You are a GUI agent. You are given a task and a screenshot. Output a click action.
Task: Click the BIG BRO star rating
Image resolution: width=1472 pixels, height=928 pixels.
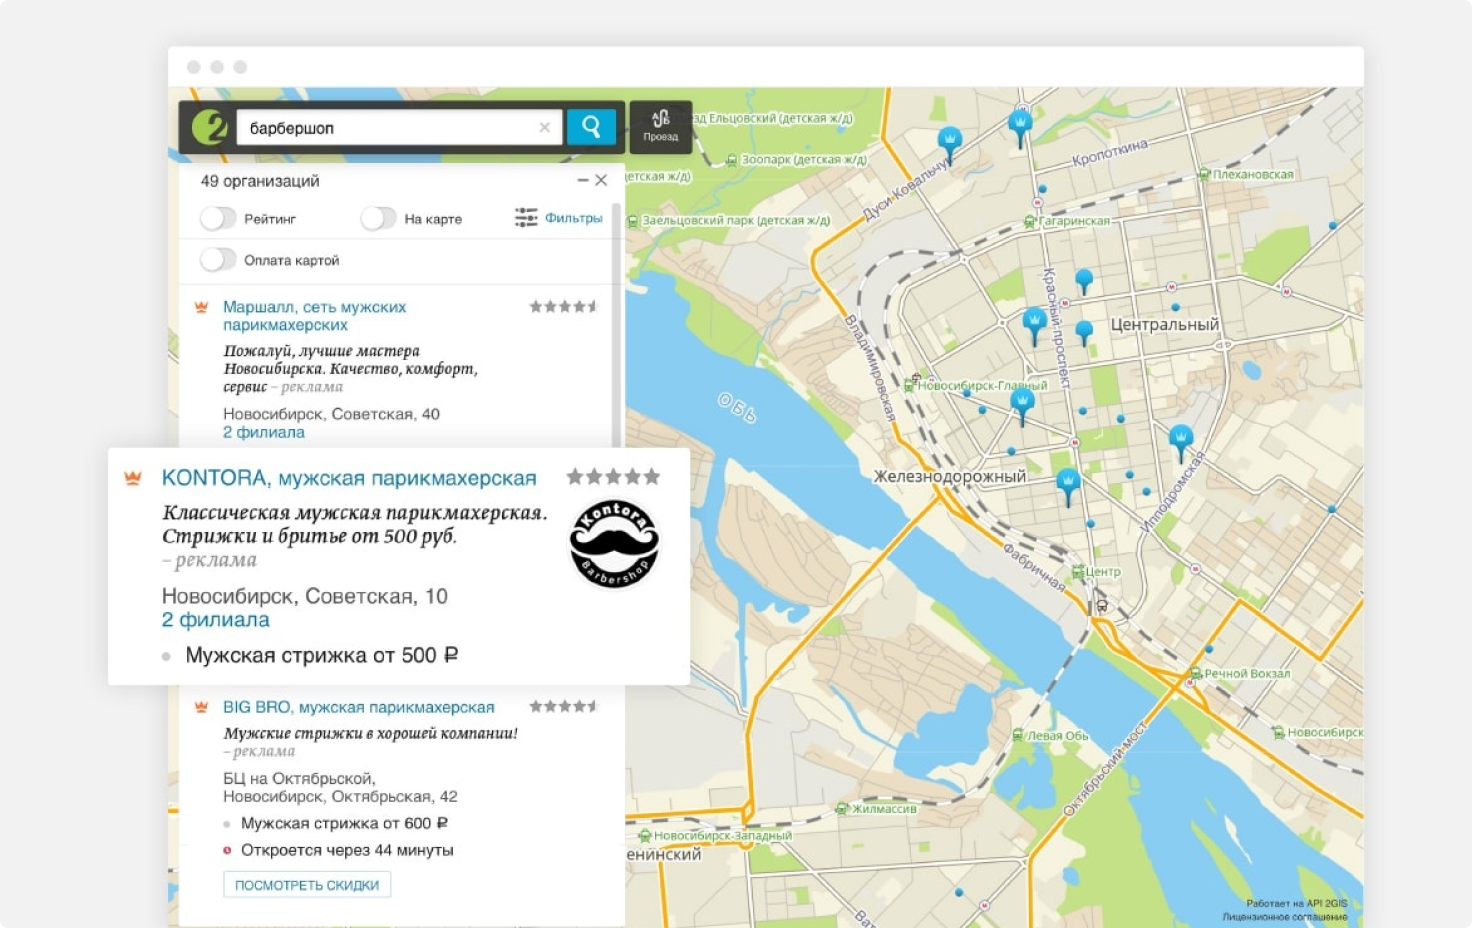point(563,707)
